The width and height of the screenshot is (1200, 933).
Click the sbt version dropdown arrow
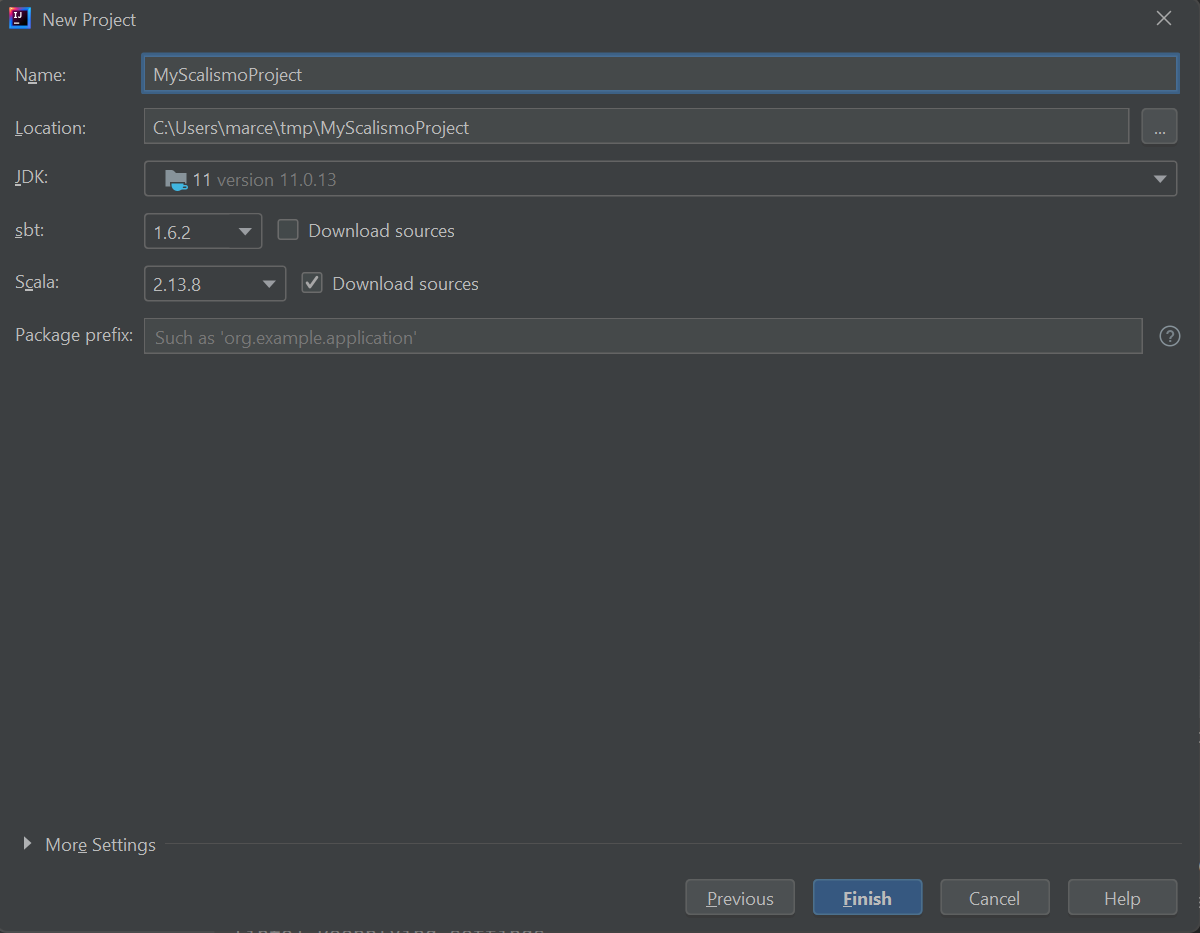pos(245,231)
